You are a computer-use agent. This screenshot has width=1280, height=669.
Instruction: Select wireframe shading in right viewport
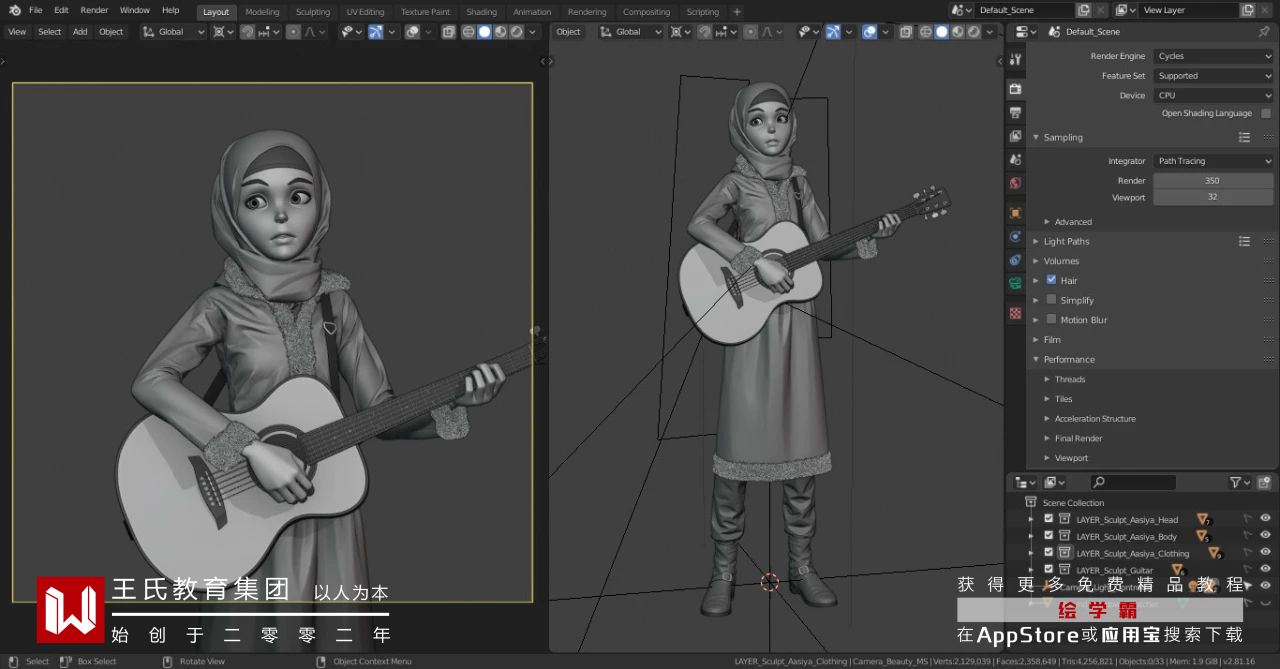926,32
